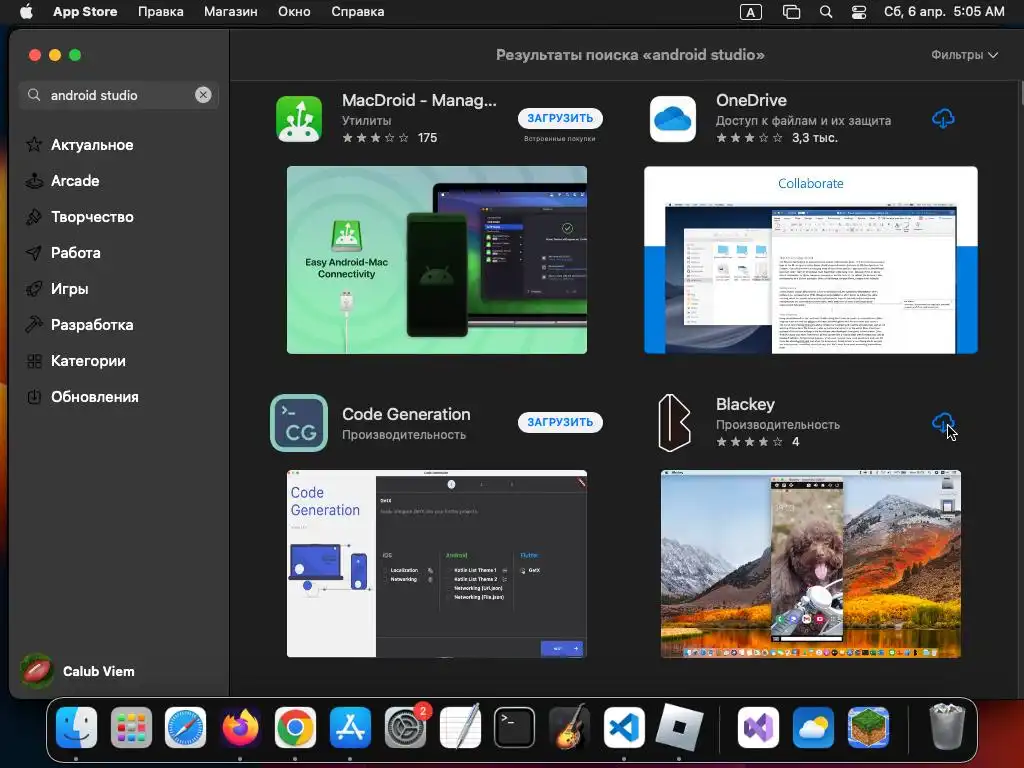This screenshot has height=768, width=1024.
Task: Click the menu bar date and time
Action: click(x=944, y=12)
